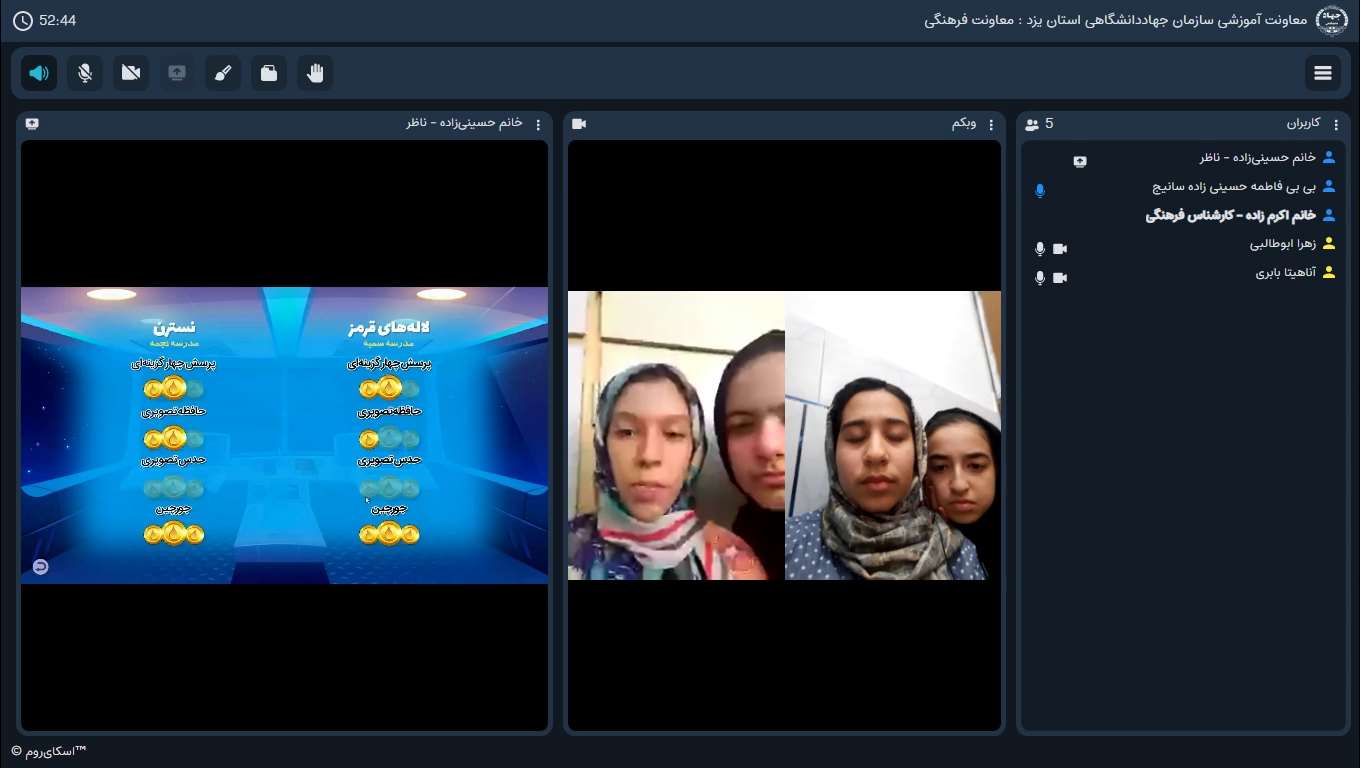Toggle the webcam button in the toolbar

click(131, 73)
